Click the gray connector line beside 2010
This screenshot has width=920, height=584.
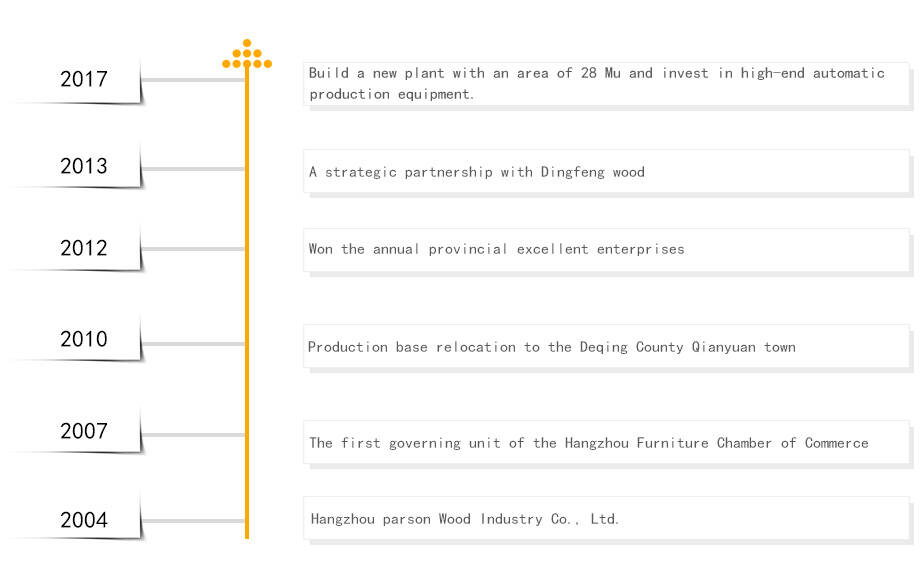pos(194,344)
